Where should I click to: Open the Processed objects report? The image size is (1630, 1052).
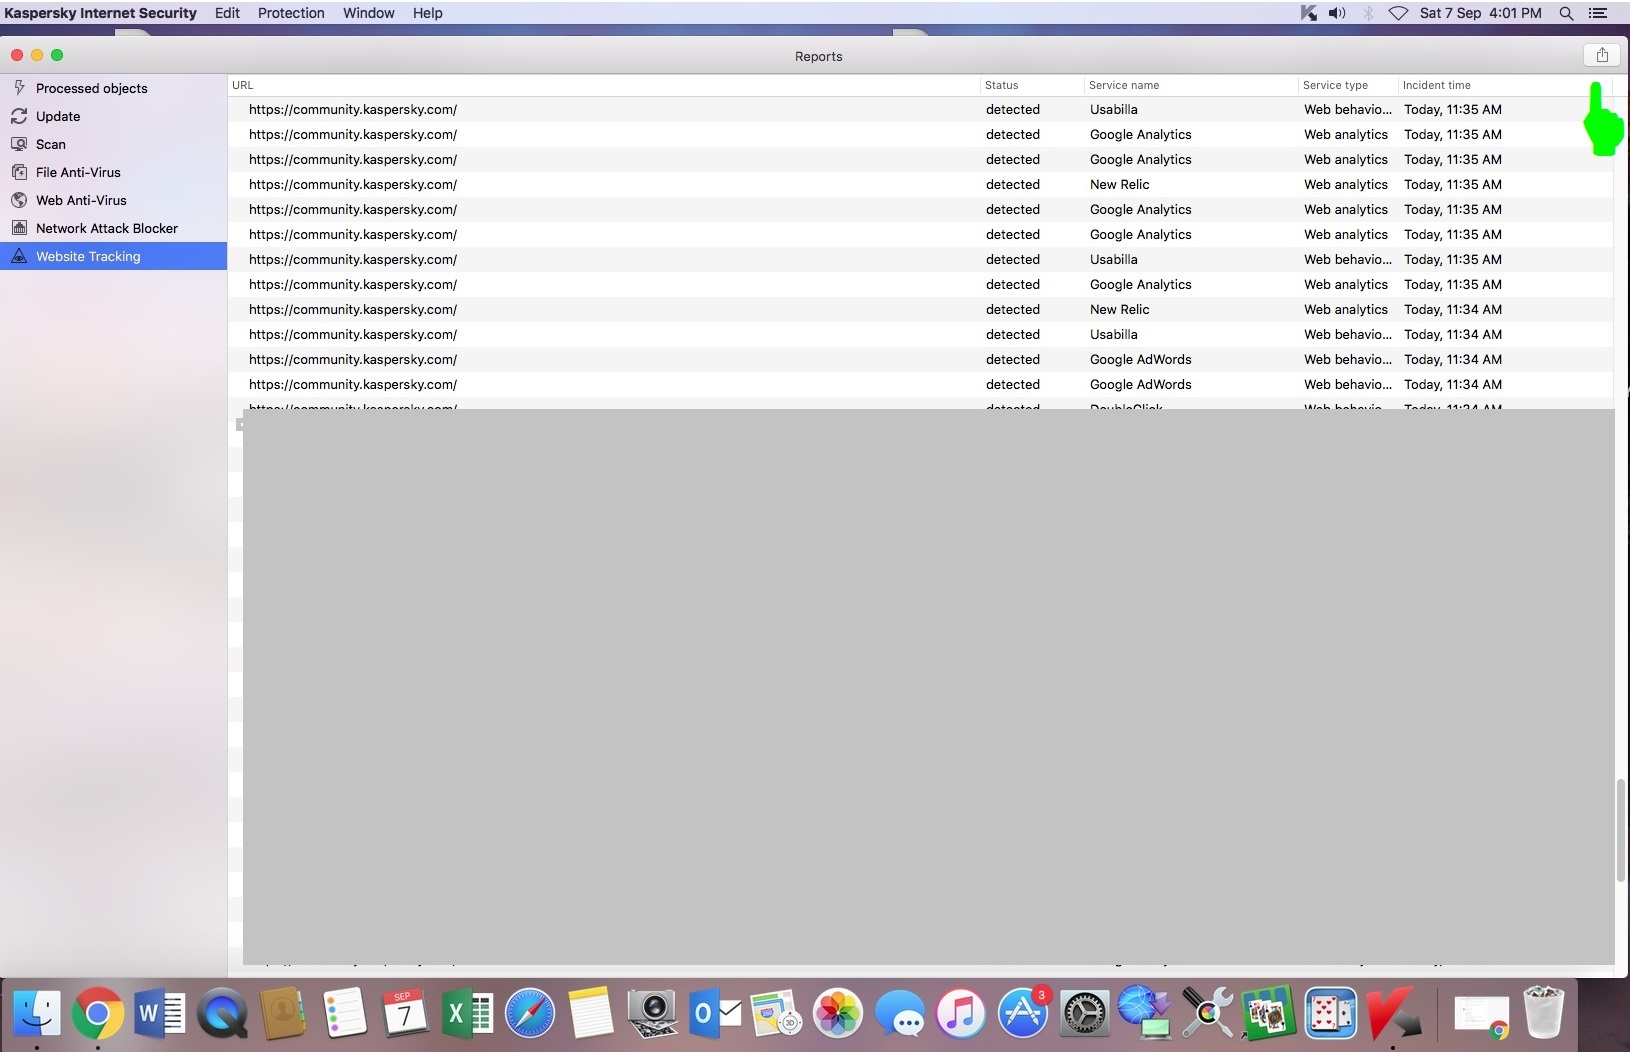[113, 88]
